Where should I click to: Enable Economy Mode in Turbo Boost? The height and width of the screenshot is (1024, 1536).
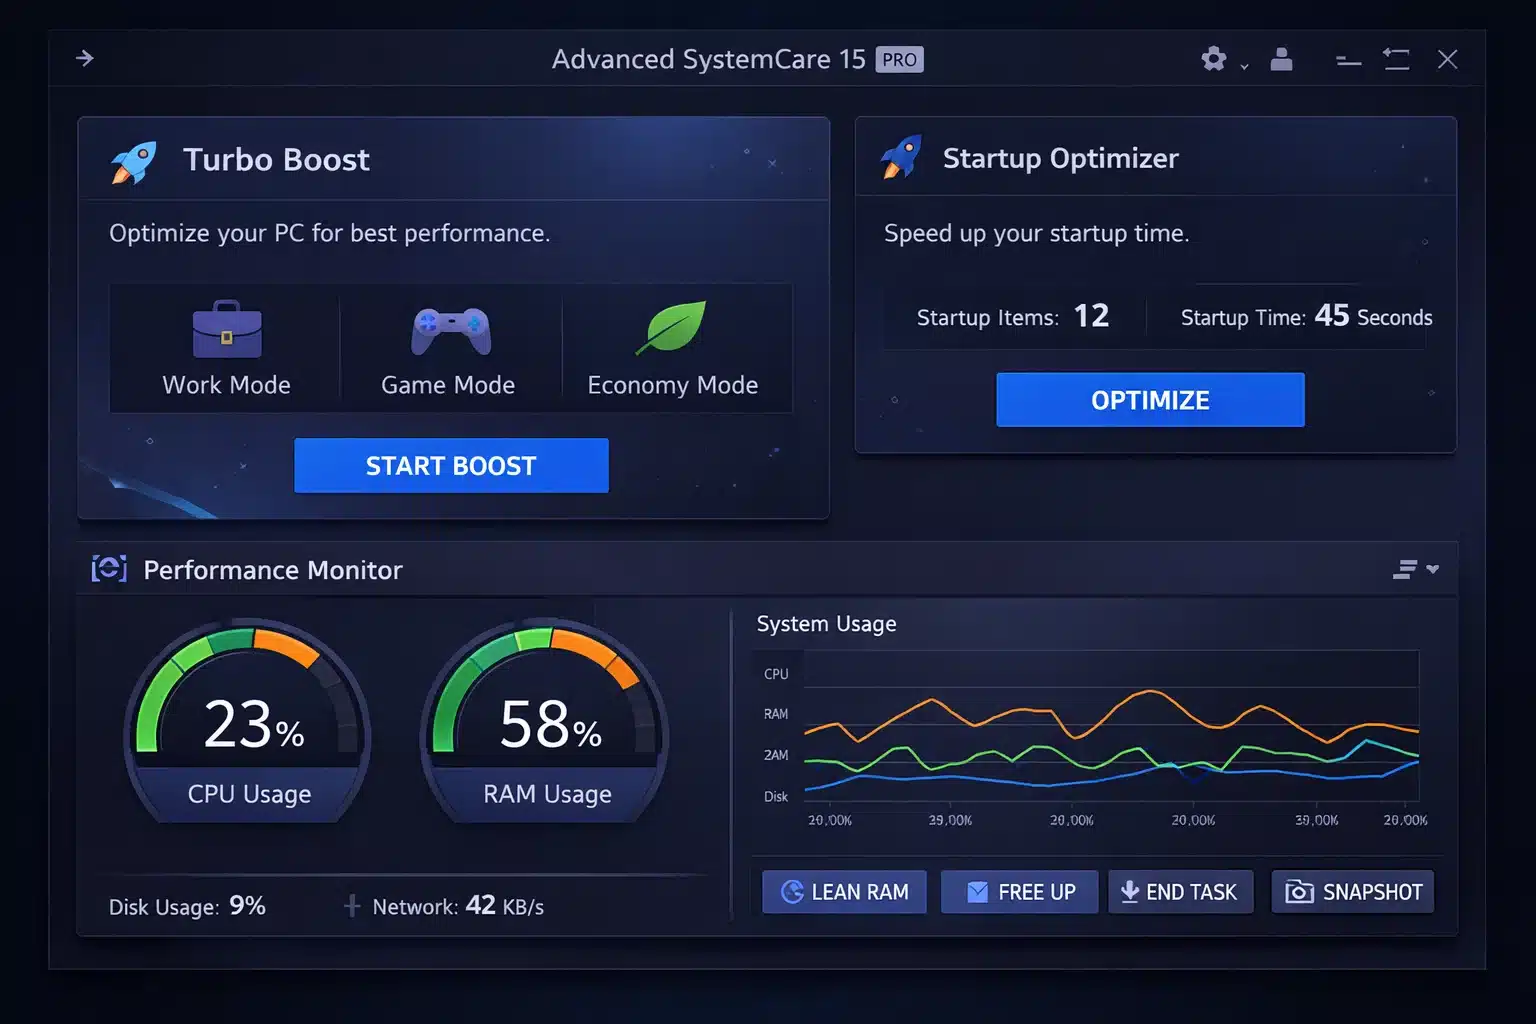click(x=672, y=348)
